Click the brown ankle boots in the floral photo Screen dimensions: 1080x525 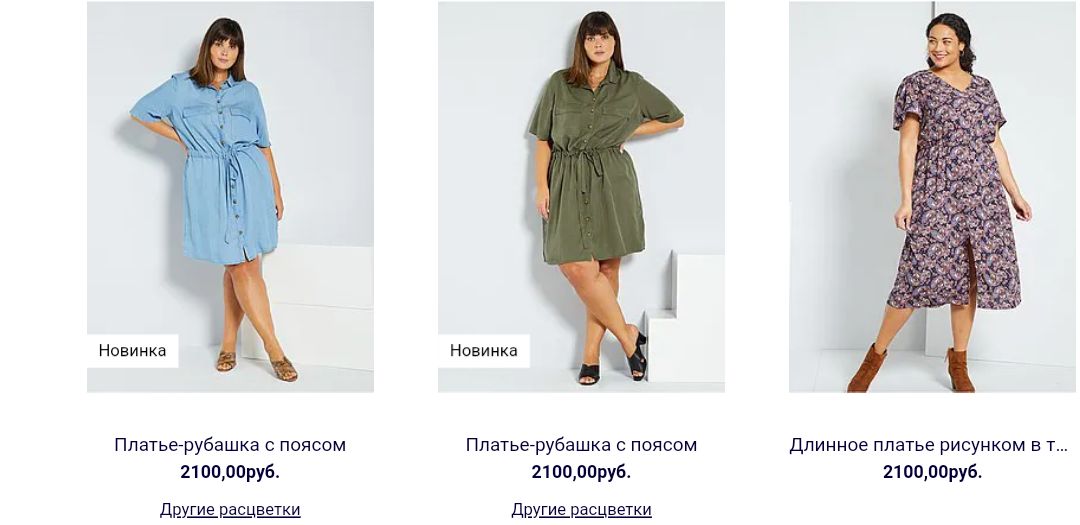point(912,369)
